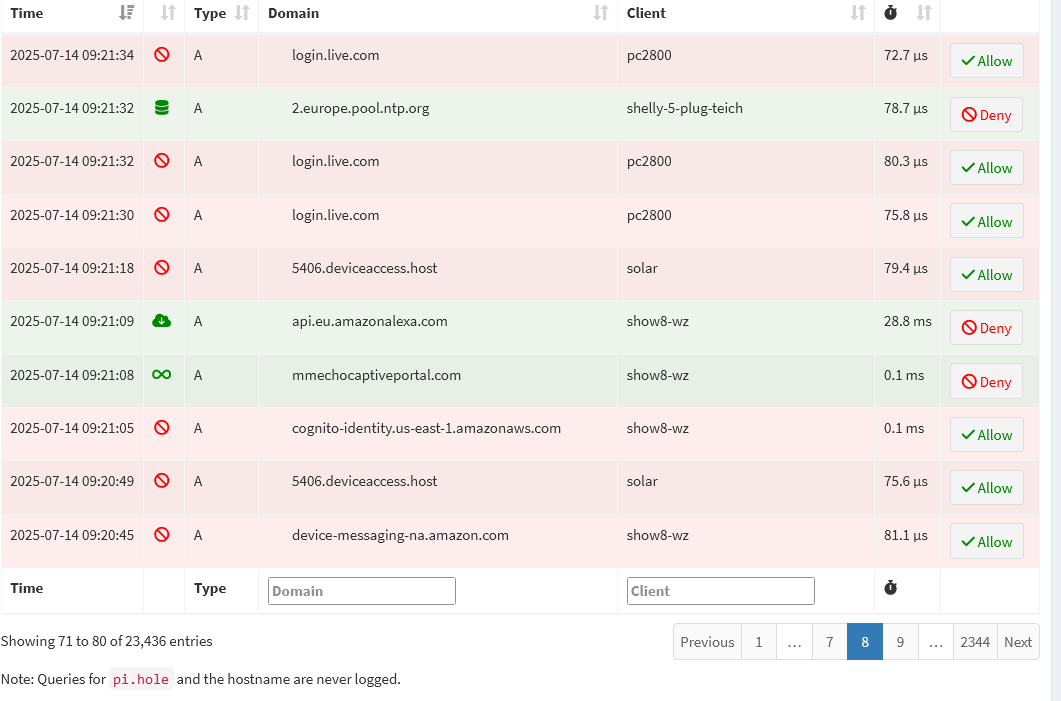1061x701 pixels.
Task: Click blocked icon for device-messaging-na.amazon.com
Action: pos(162,535)
